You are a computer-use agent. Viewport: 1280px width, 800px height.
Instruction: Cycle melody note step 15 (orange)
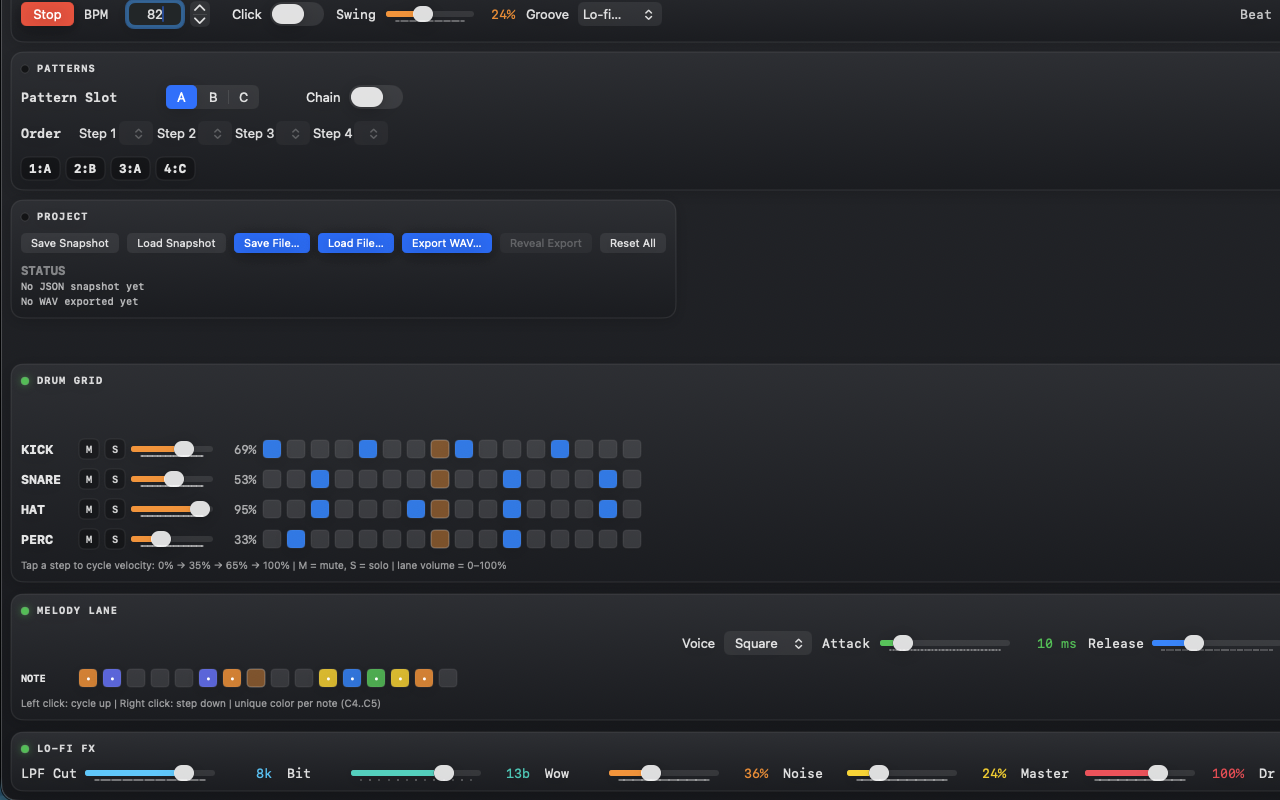tap(424, 678)
